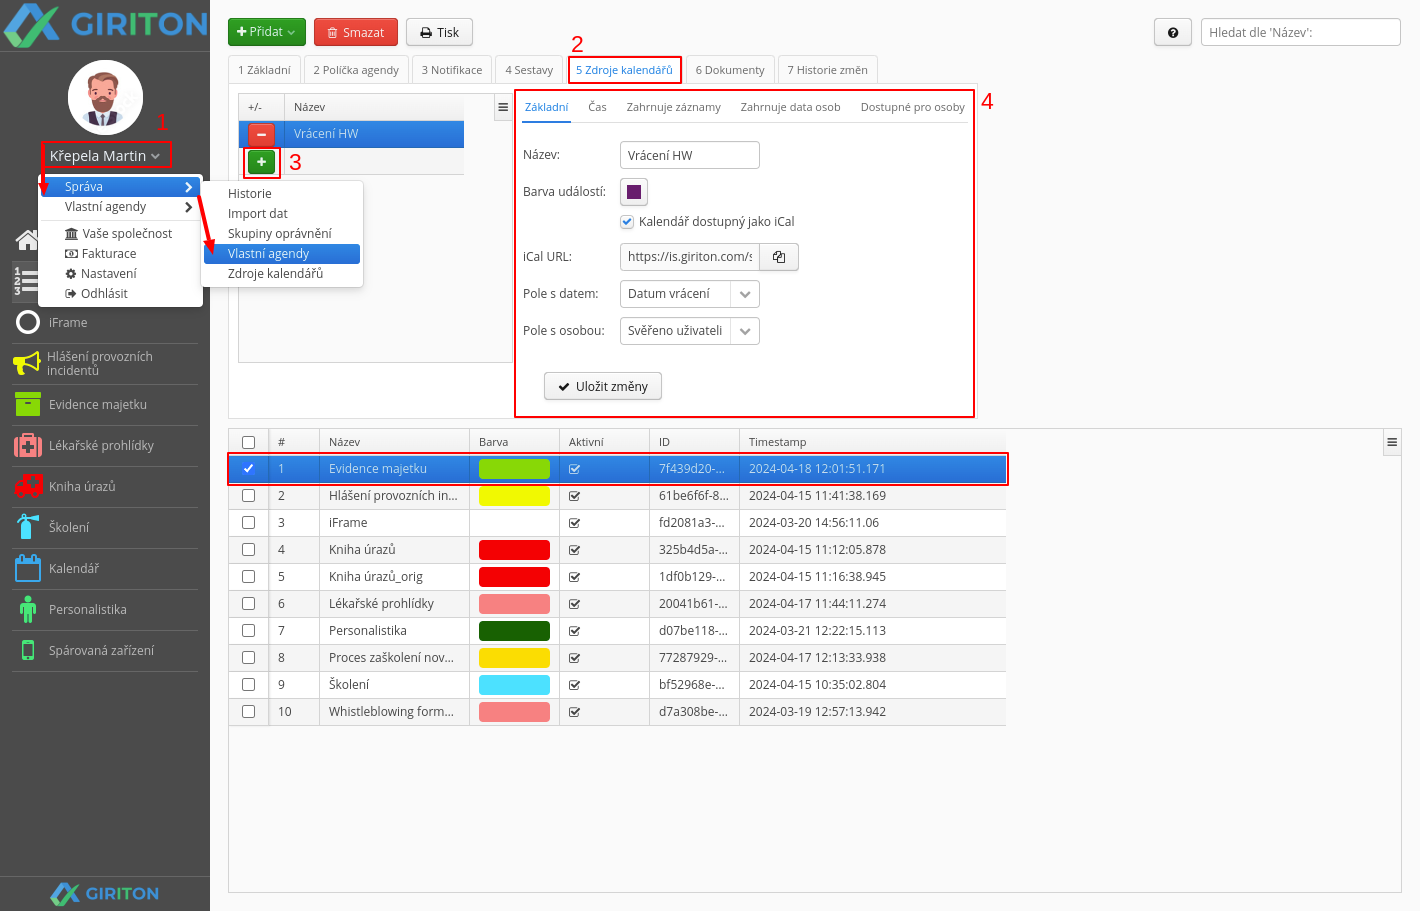Screen dimensions: 1420x911
Task: Open Kalendář calendar icon
Action: [x=28, y=568]
